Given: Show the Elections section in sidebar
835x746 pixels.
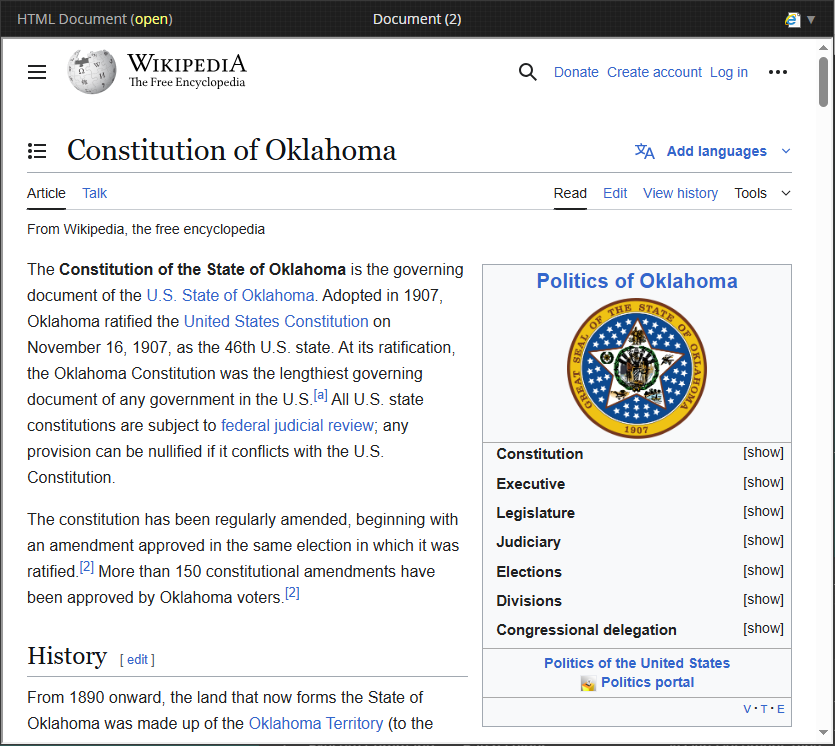Looking at the screenshot, I should 763,570.
